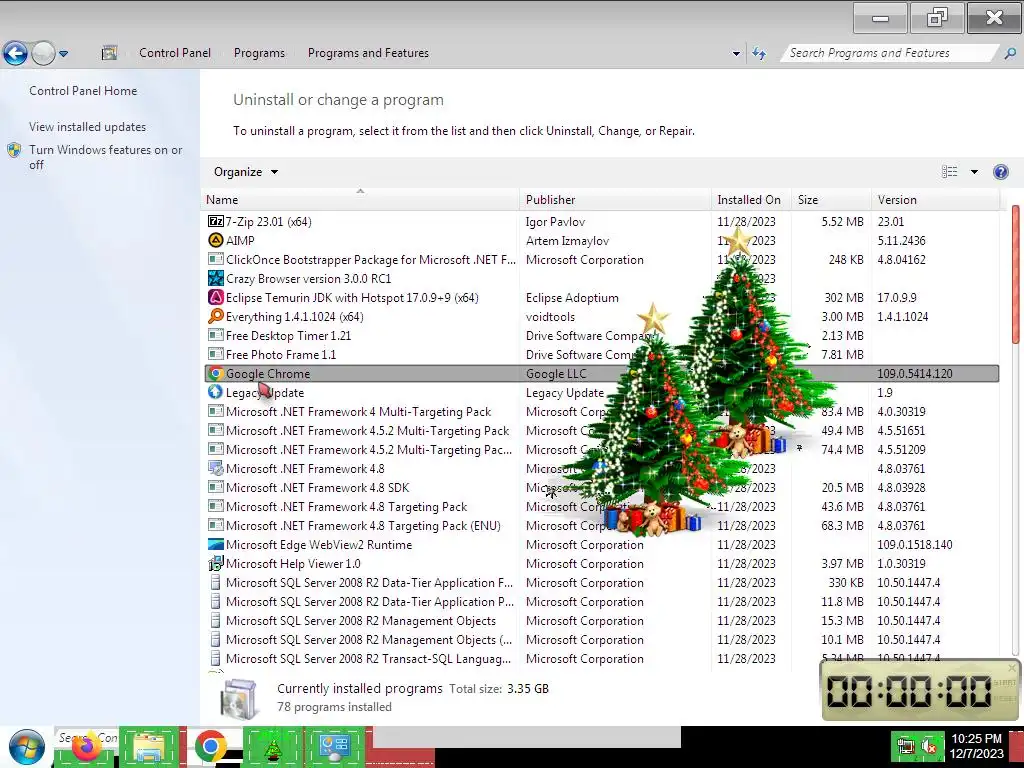
Task: Click the Control Panel address bar icon
Action: tap(109, 53)
